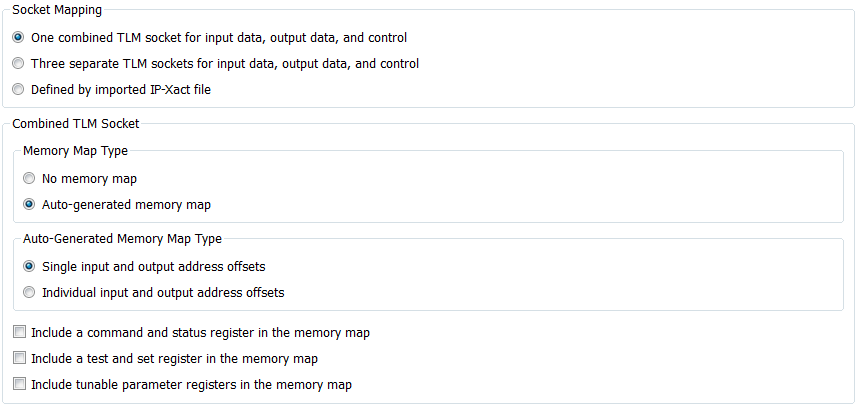Pick the No memory map radio button

[29, 179]
